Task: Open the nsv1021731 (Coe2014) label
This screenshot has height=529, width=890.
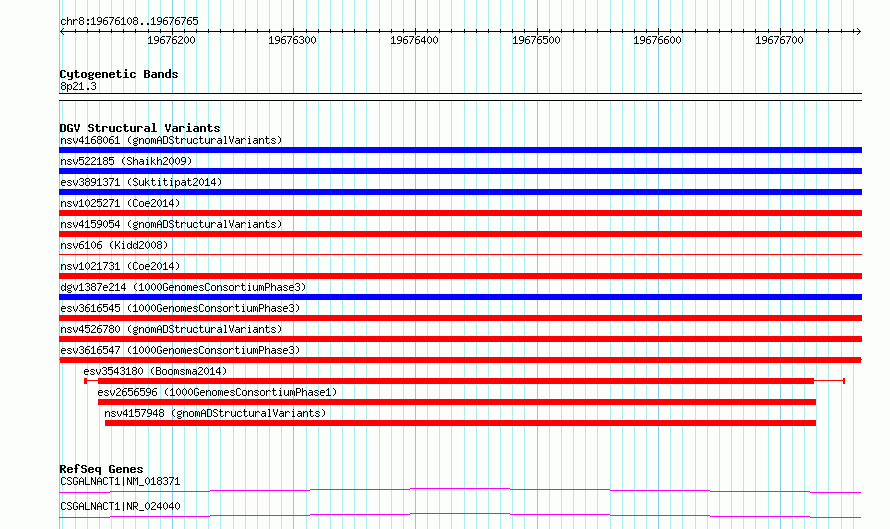Action: pos(120,266)
